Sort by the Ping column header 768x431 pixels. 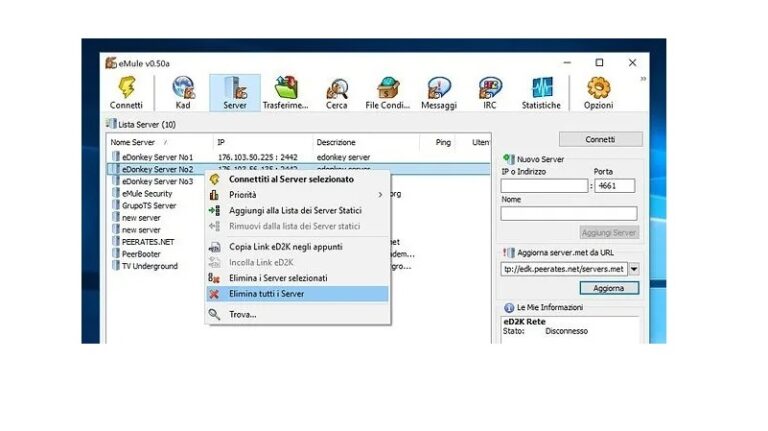[437, 143]
